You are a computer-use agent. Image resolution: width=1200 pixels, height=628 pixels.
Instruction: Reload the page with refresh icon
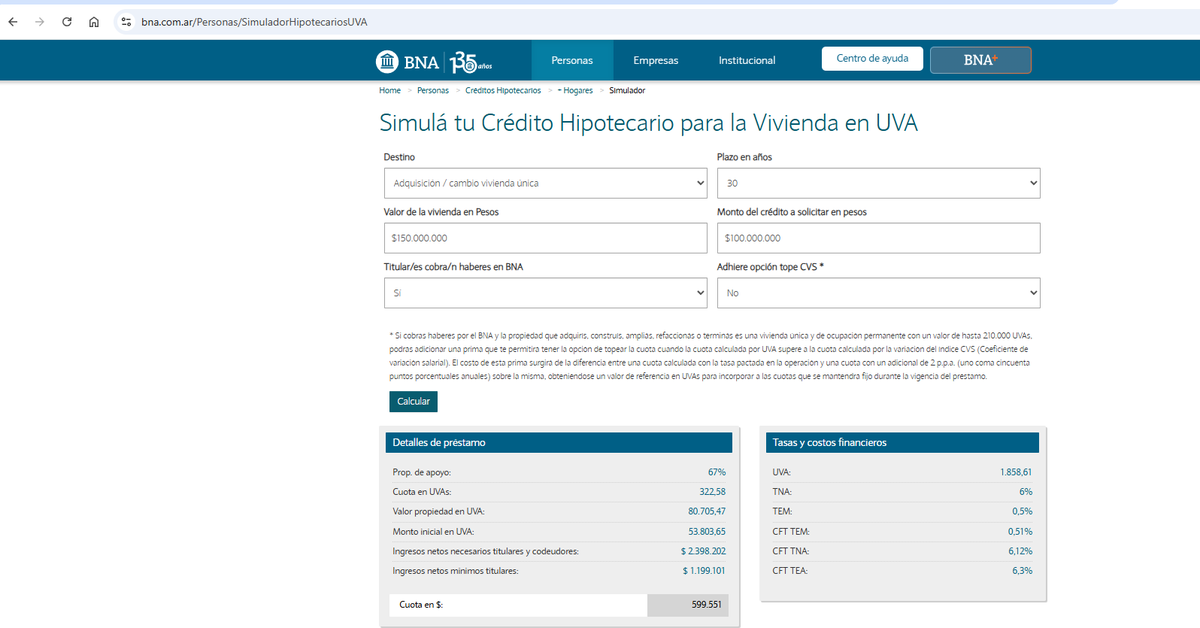point(67,21)
